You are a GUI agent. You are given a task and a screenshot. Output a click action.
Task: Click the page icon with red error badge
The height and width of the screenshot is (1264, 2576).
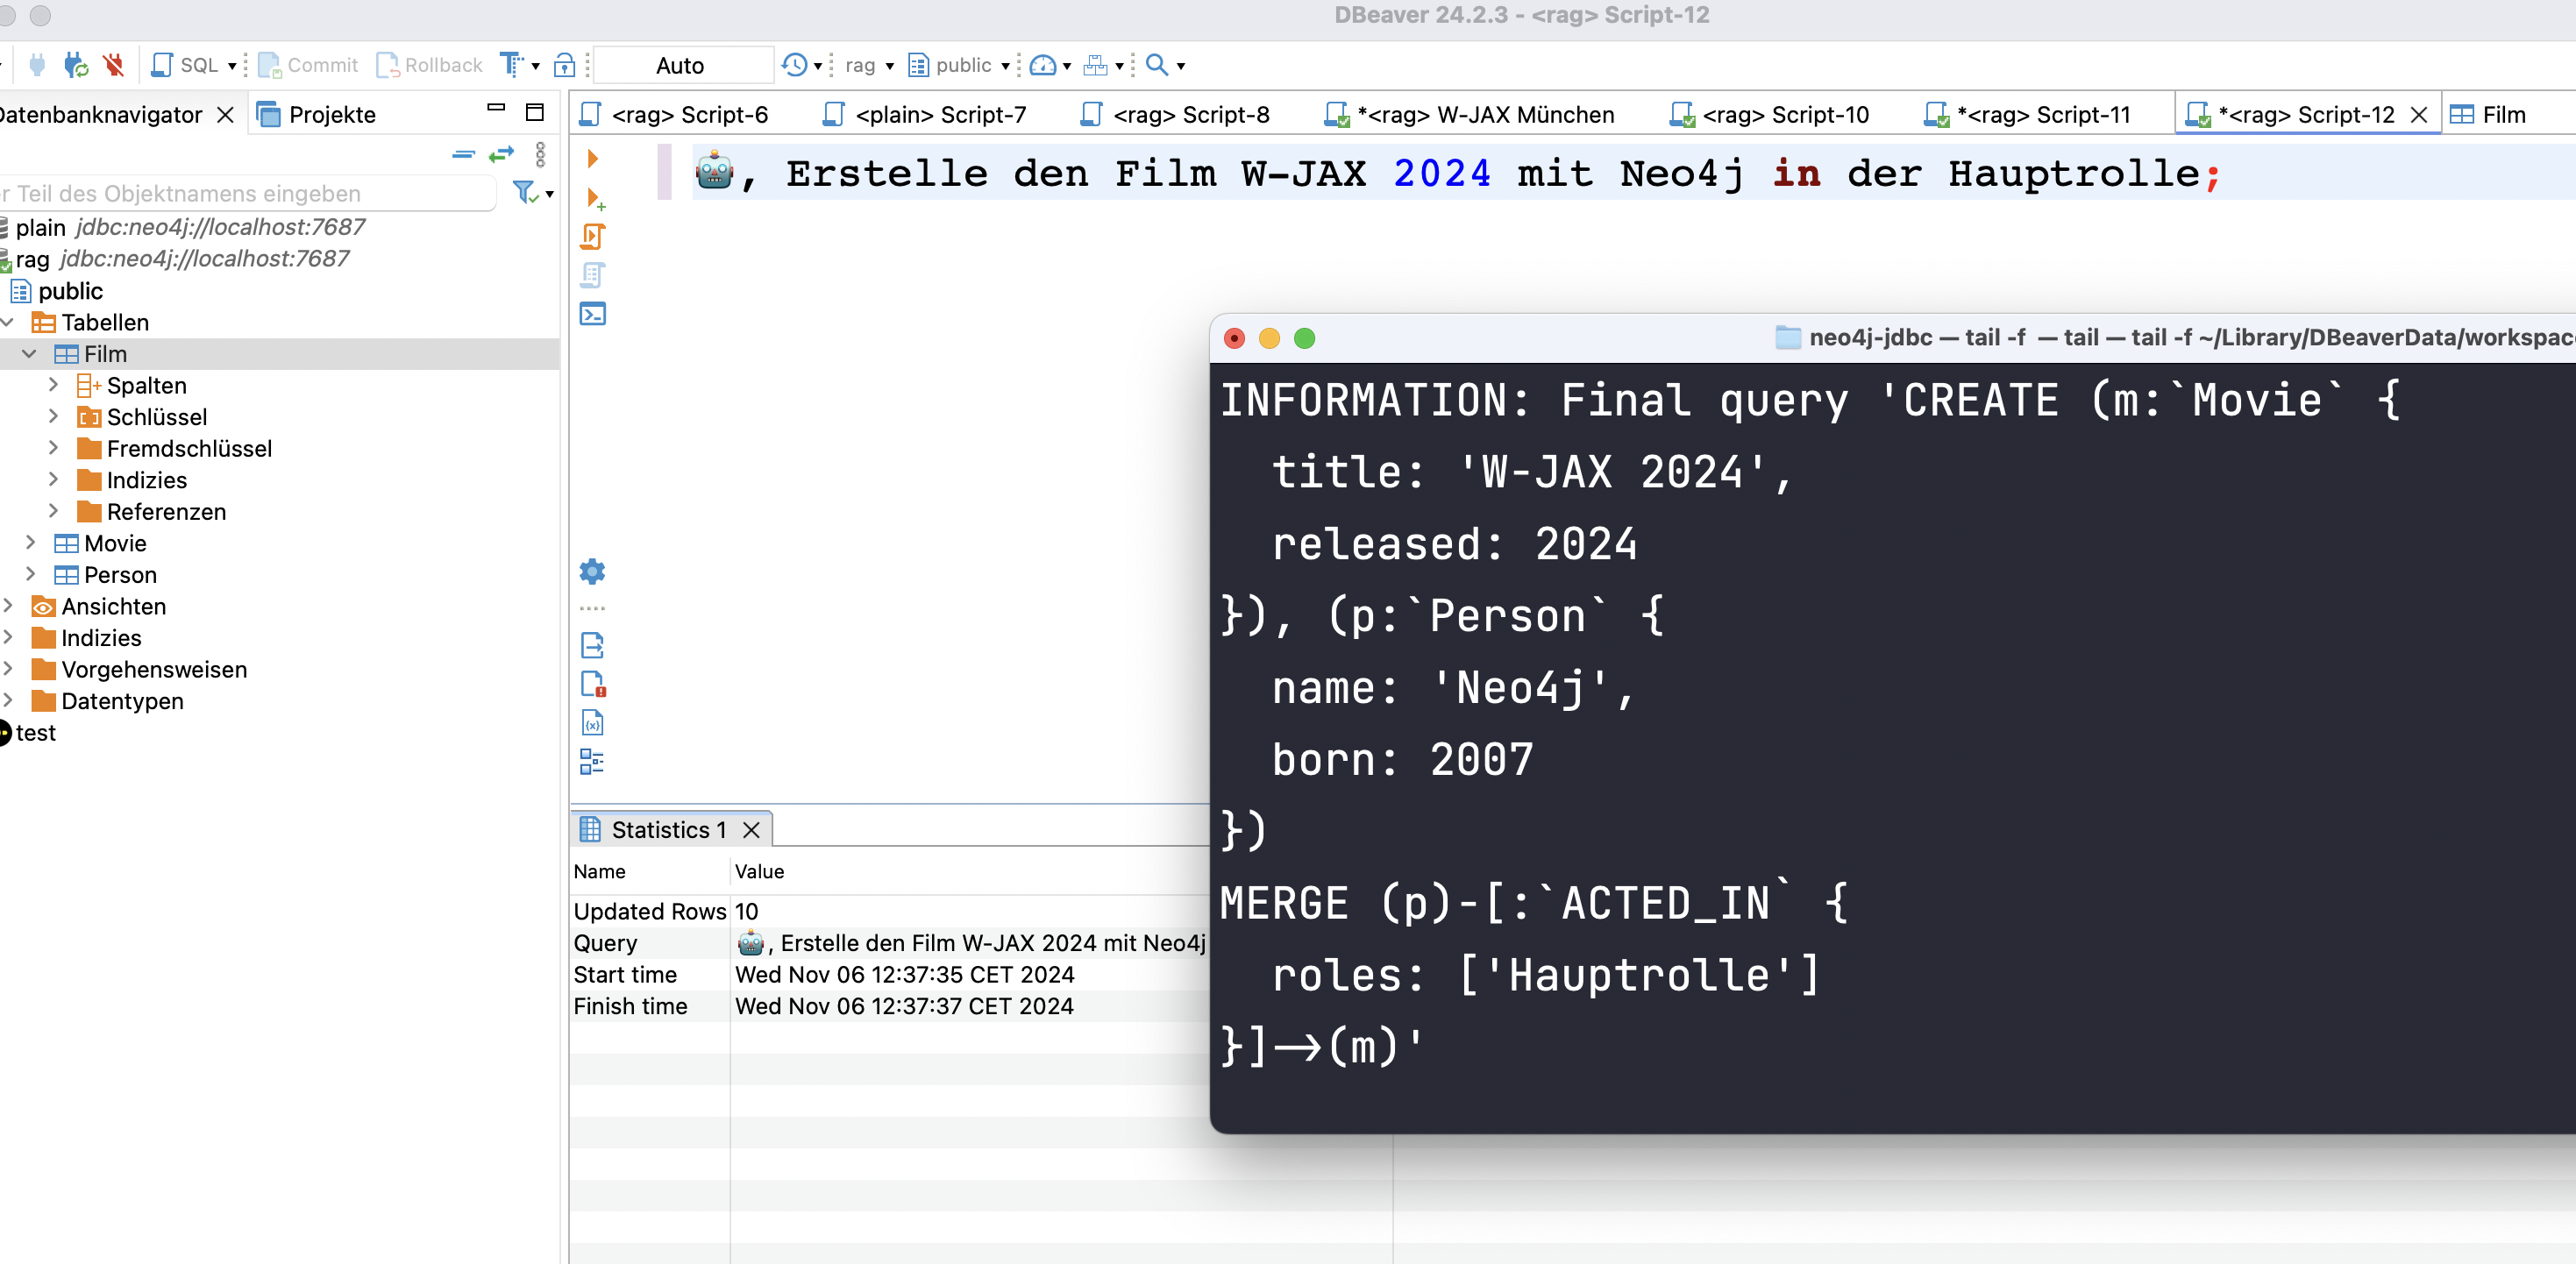[593, 684]
